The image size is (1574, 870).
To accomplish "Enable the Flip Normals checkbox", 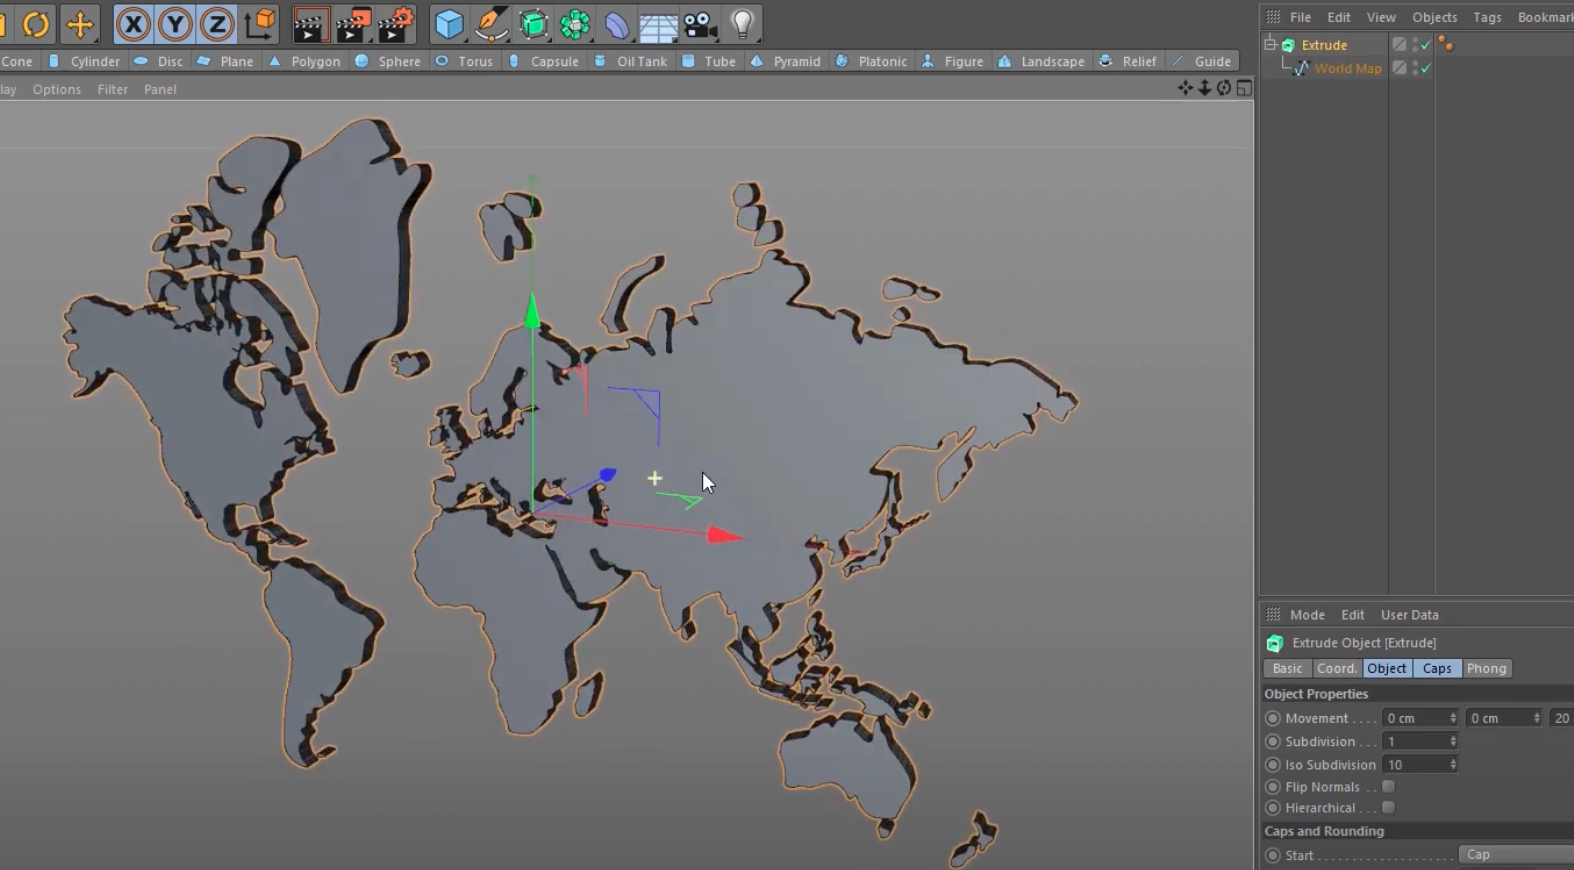I will pos(1388,787).
